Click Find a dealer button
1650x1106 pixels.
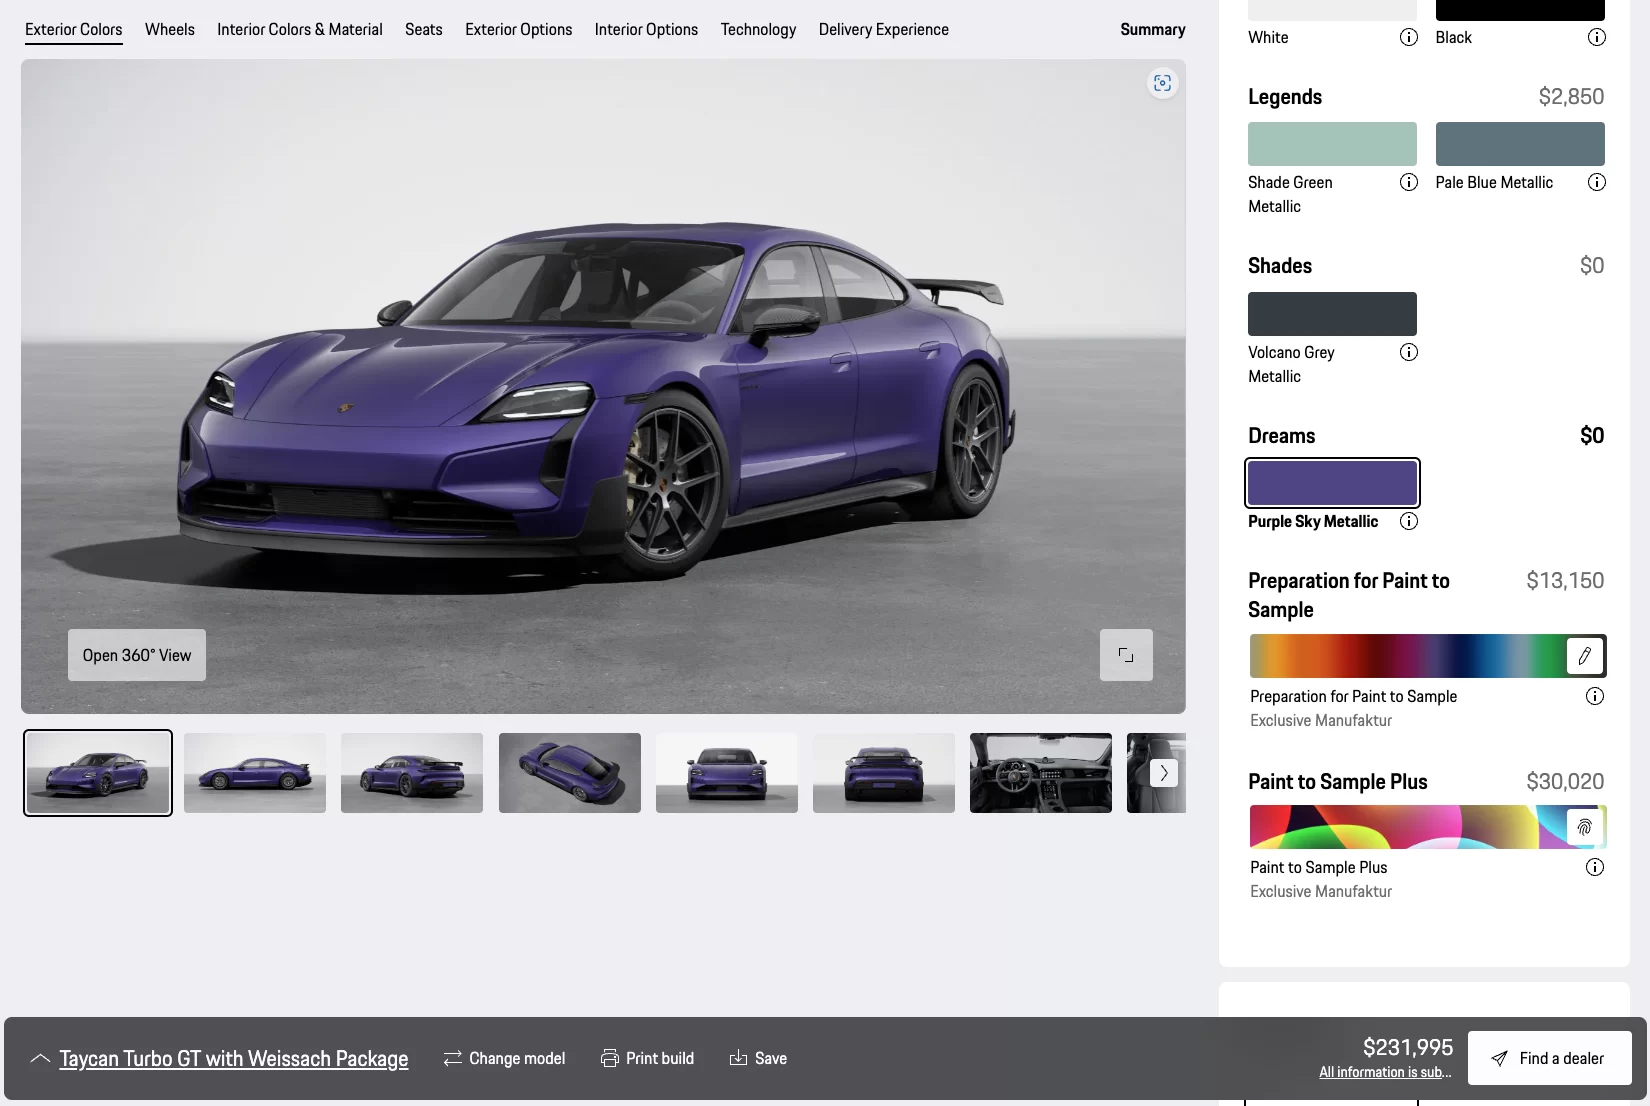(x=1549, y=1058)
